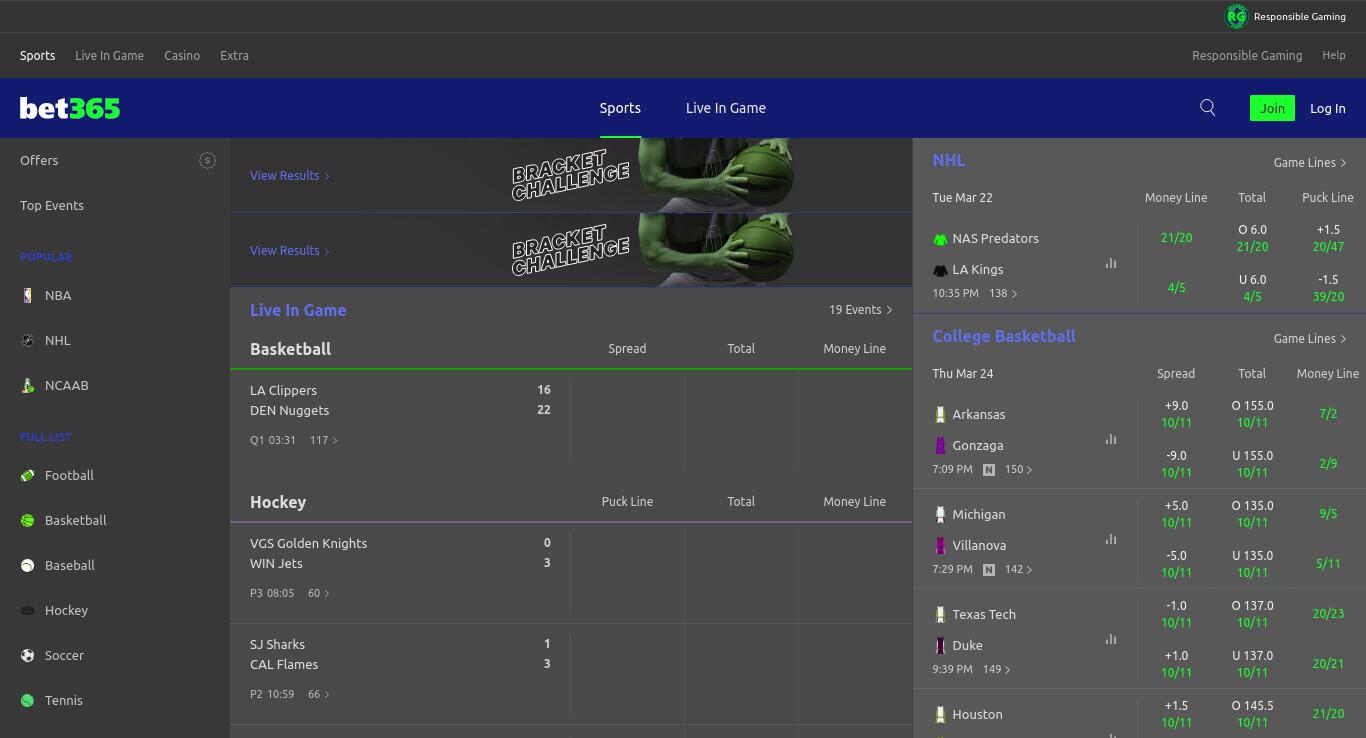
Task: Click the Offers badge icon in sidebar
Action: [207, 160]
